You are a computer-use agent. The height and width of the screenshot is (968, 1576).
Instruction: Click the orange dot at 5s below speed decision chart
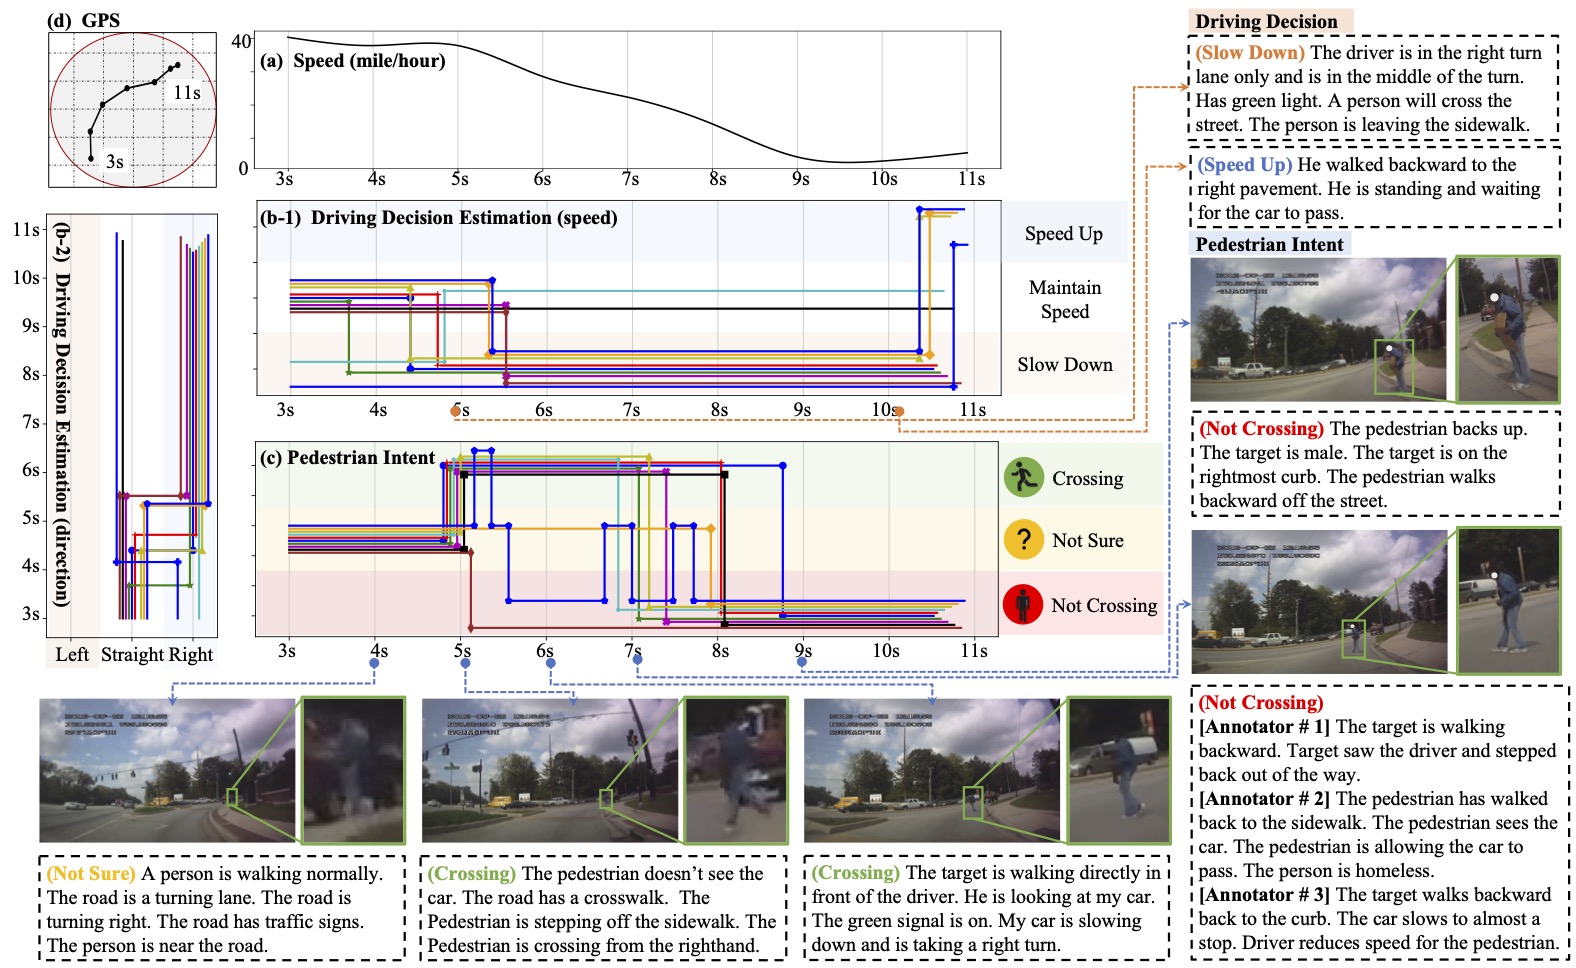tap(456, 410)
